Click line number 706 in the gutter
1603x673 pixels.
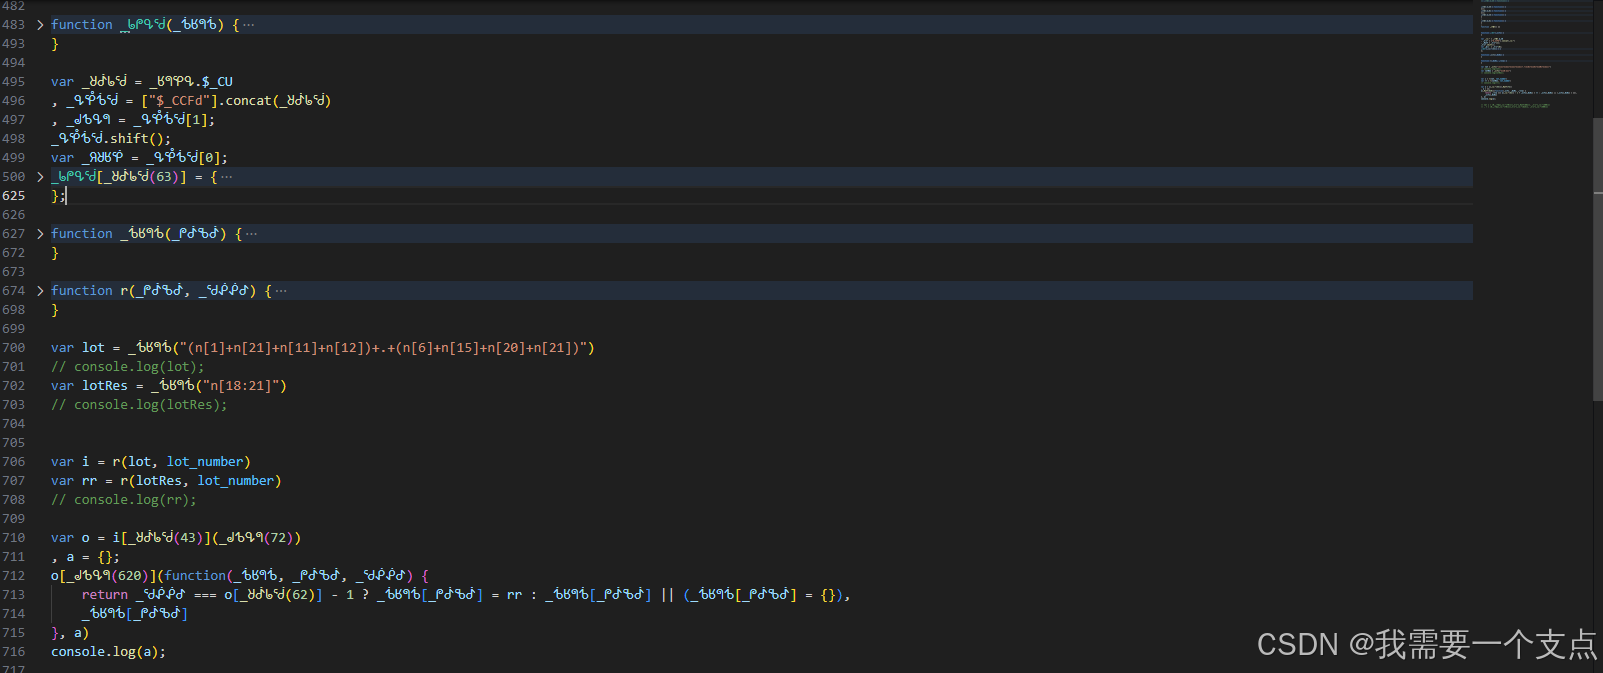pyautogui.click(x=14, y=462)
